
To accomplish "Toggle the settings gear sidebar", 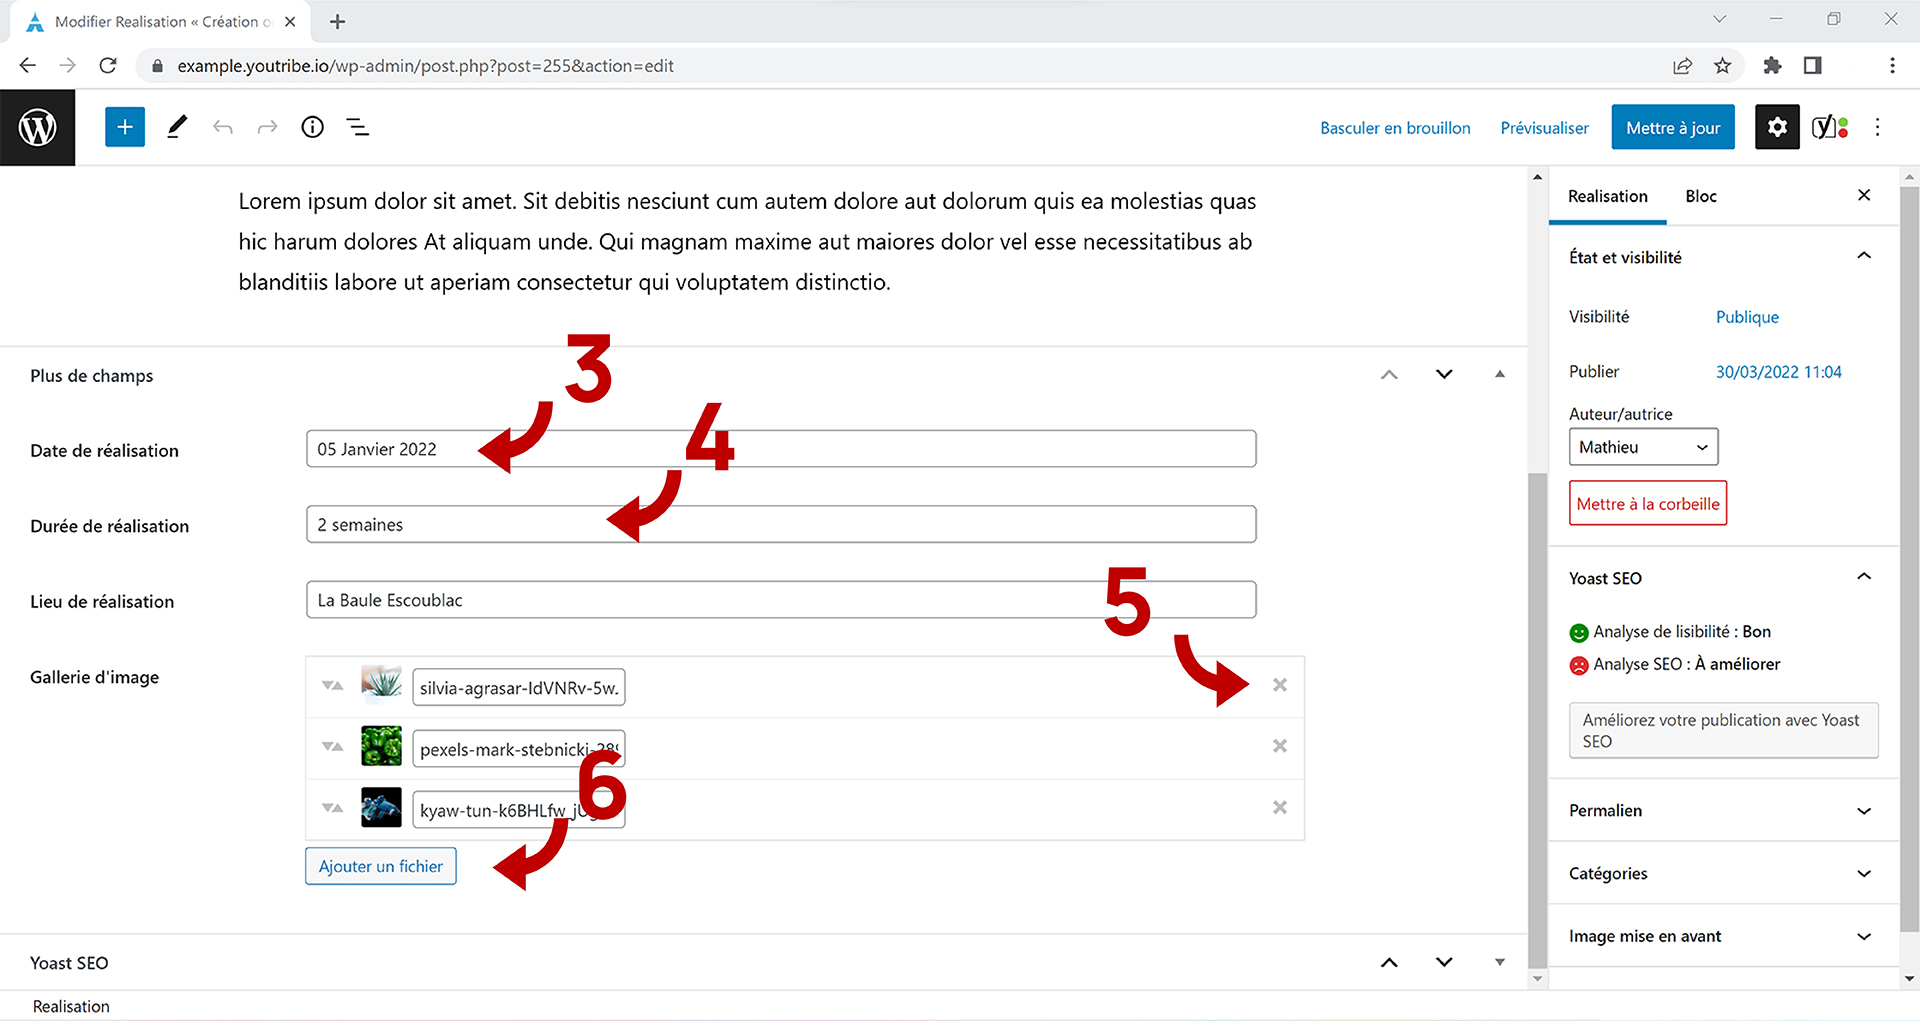I will [1777, 127].
